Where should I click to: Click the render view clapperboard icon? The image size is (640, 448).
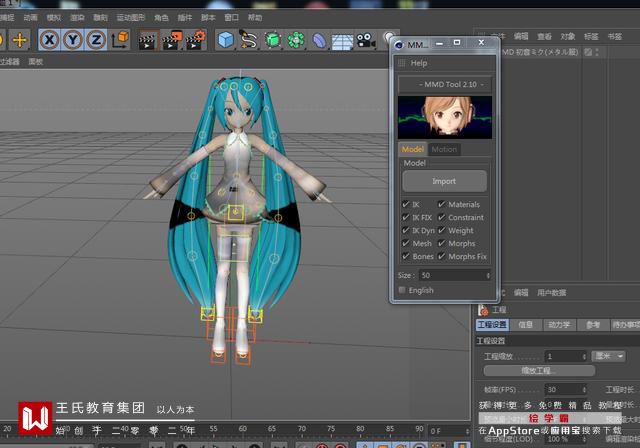click(x=148, y=40)
